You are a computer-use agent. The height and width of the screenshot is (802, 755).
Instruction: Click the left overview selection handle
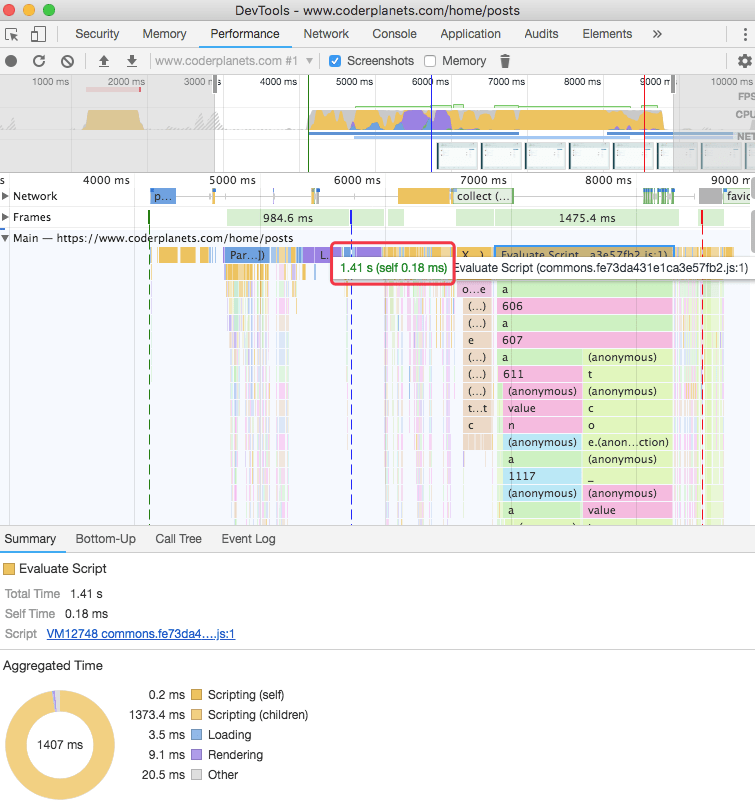coord(215,84)
